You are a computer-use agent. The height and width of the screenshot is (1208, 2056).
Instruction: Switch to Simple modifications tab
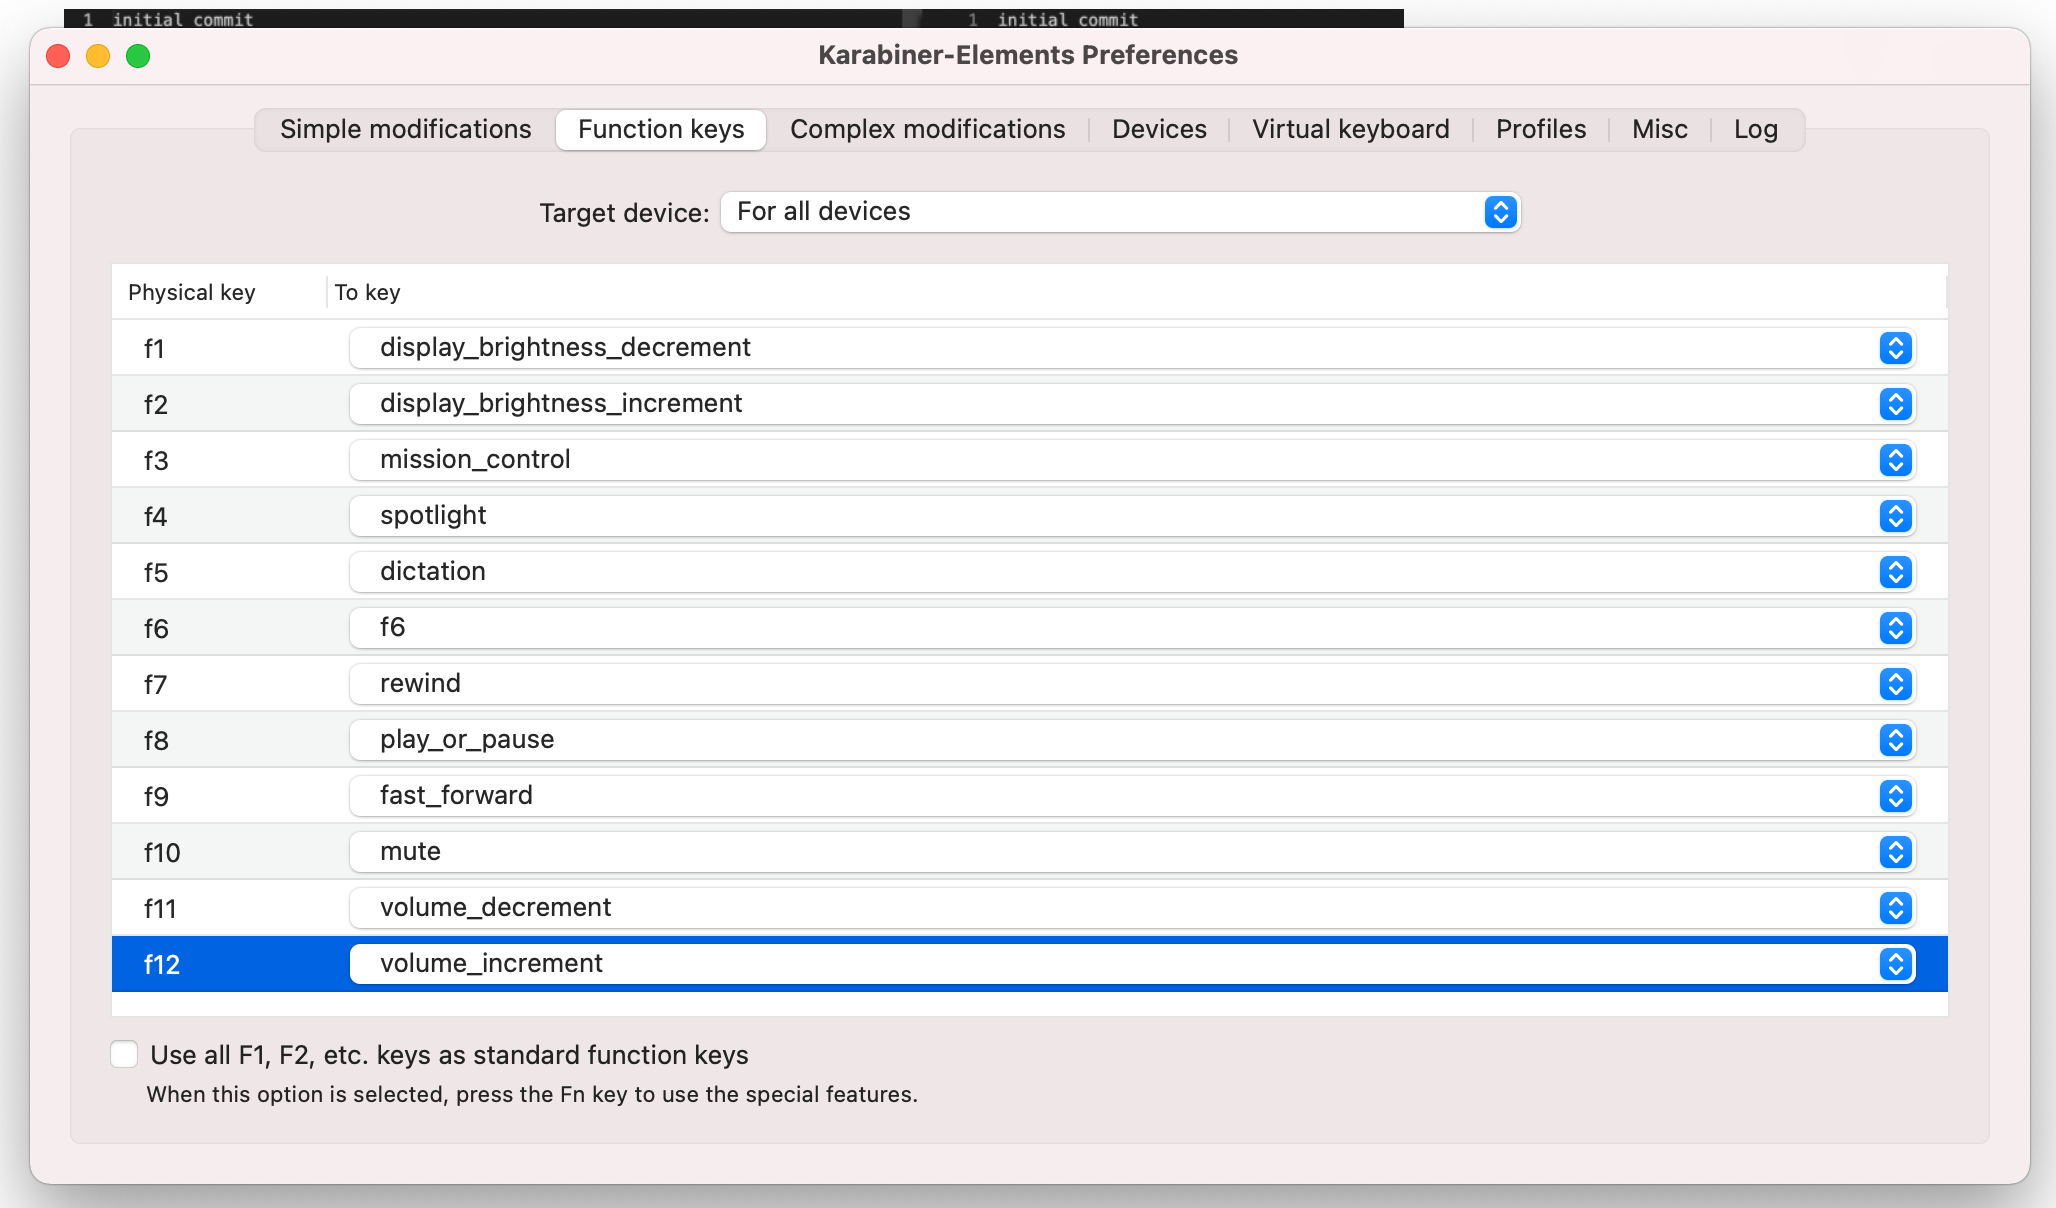point(405,130)
